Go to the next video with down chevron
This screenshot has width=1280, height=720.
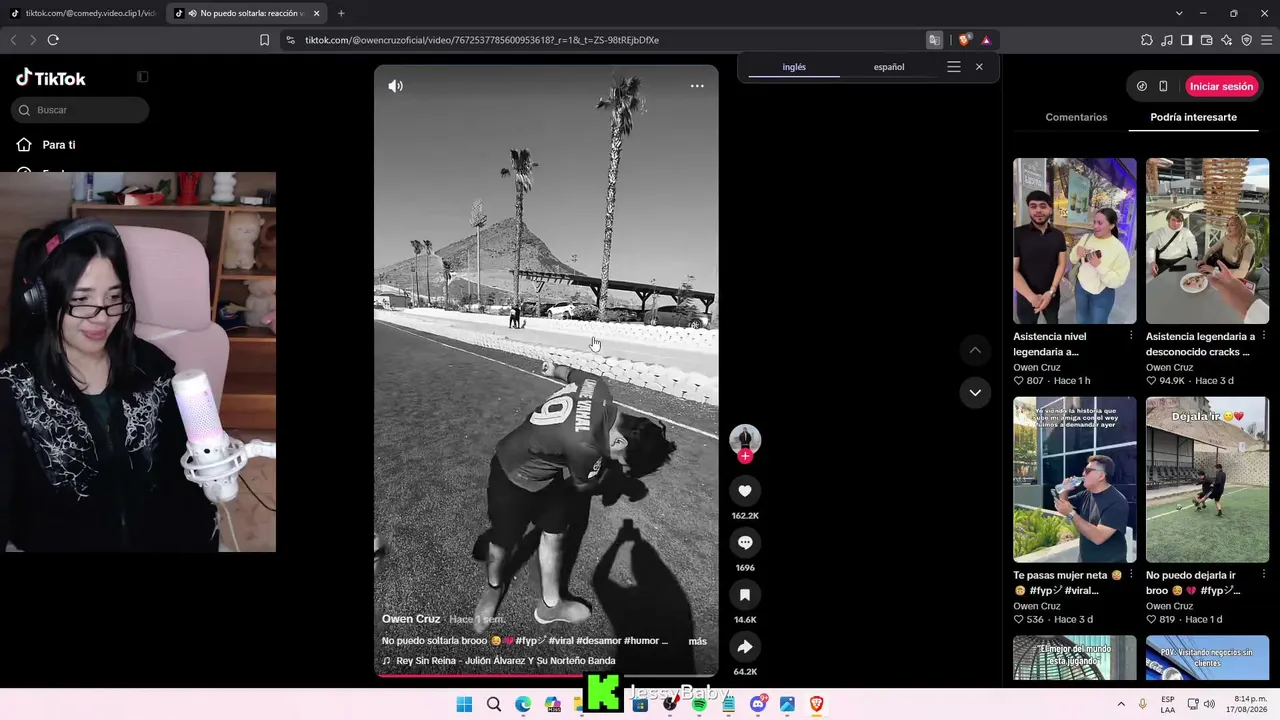[975, 393]
